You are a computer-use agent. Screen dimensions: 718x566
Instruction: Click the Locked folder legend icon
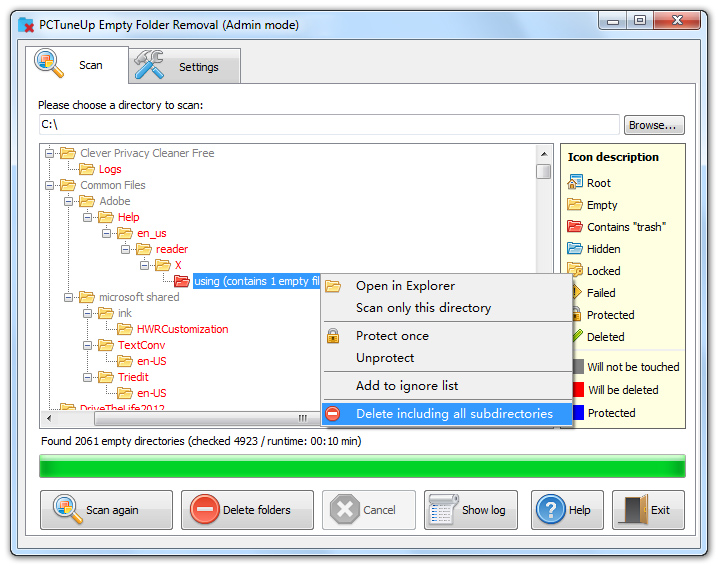tap(575, 269)
